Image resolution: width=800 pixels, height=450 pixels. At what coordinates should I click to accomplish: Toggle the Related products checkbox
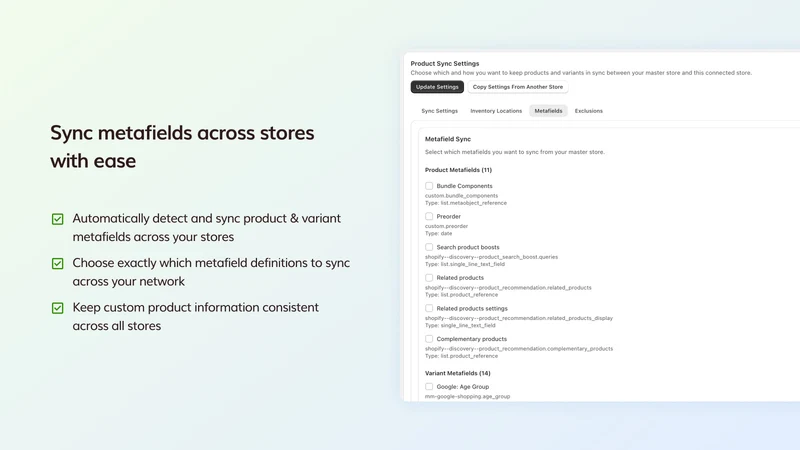[x=429, y=278]
